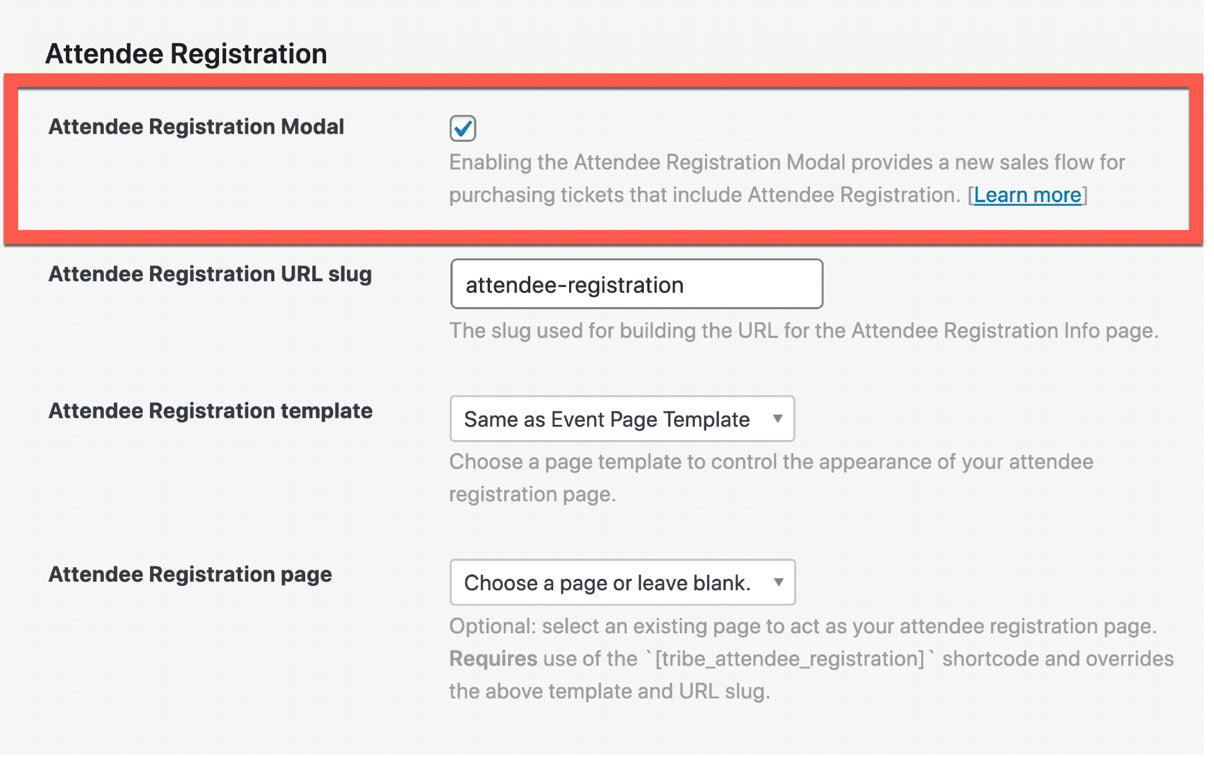Click the arrow on the registration page dropdown
Image resolution: width=1214 pixels, height=758 pixels.
click(x=778, y=582)
